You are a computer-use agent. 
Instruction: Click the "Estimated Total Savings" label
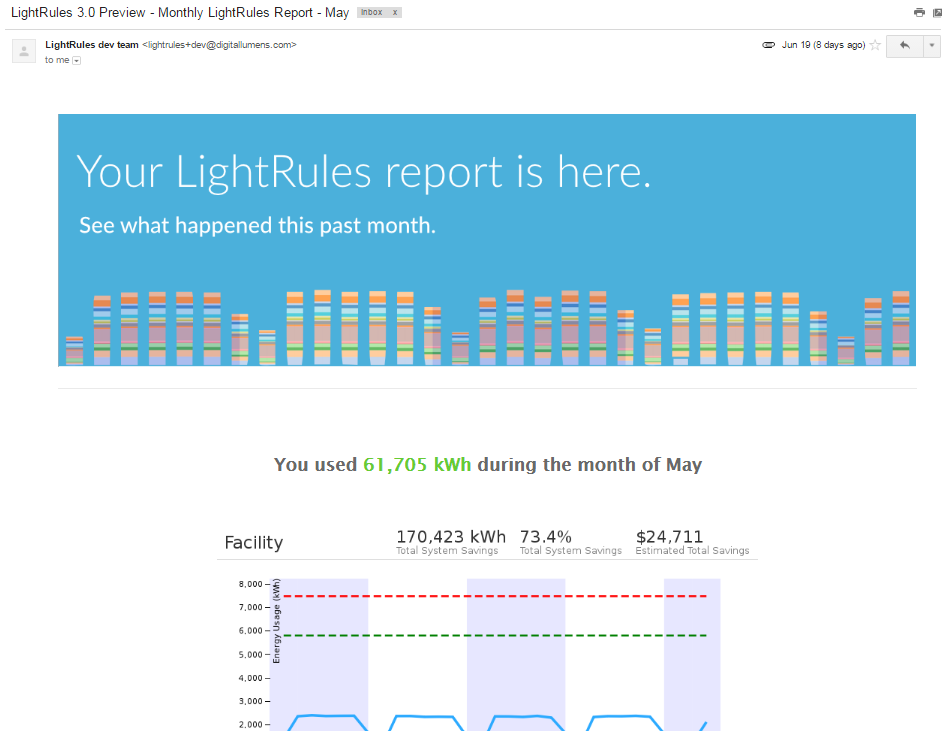(x=693, y=551)
